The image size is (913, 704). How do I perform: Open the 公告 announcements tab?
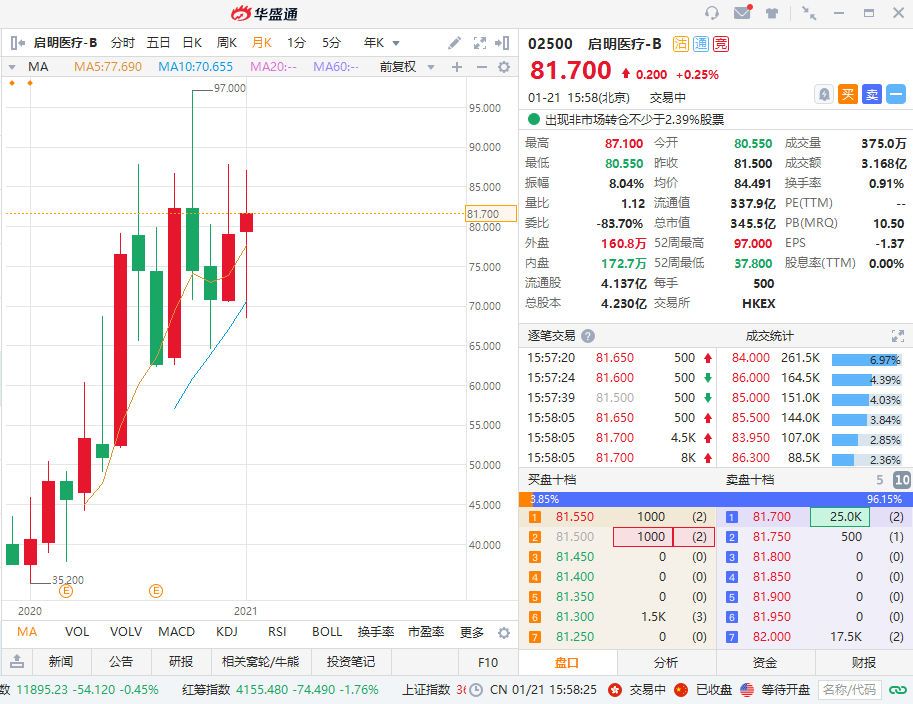pyautogui.click(x=121, y=661)
